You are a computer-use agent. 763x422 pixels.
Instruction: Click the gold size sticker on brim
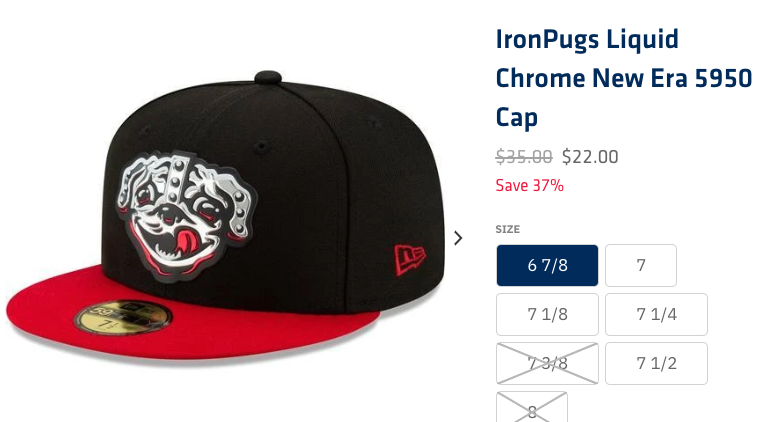[123, 318]
